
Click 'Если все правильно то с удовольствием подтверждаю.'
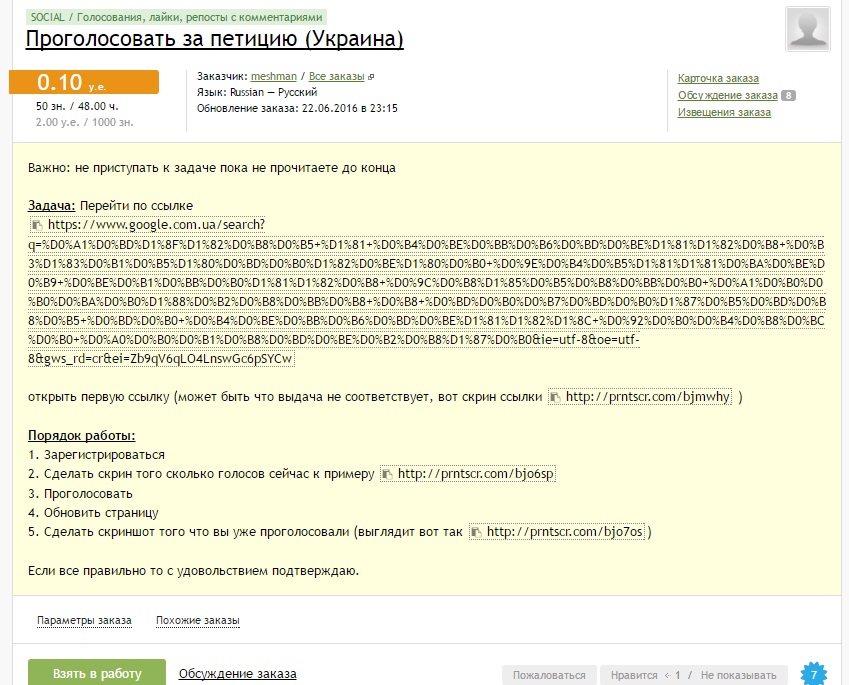click(x=193, y=571)
